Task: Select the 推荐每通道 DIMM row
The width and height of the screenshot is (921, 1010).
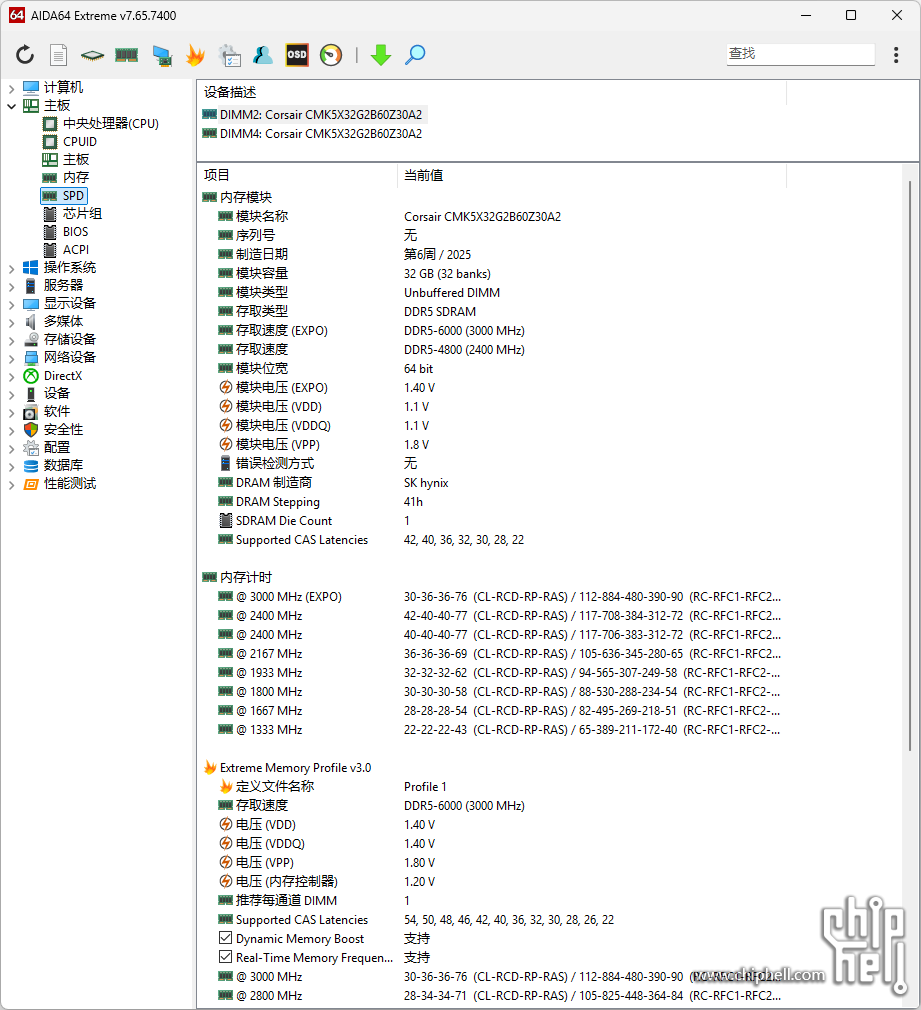Action: tap(492, 900)
